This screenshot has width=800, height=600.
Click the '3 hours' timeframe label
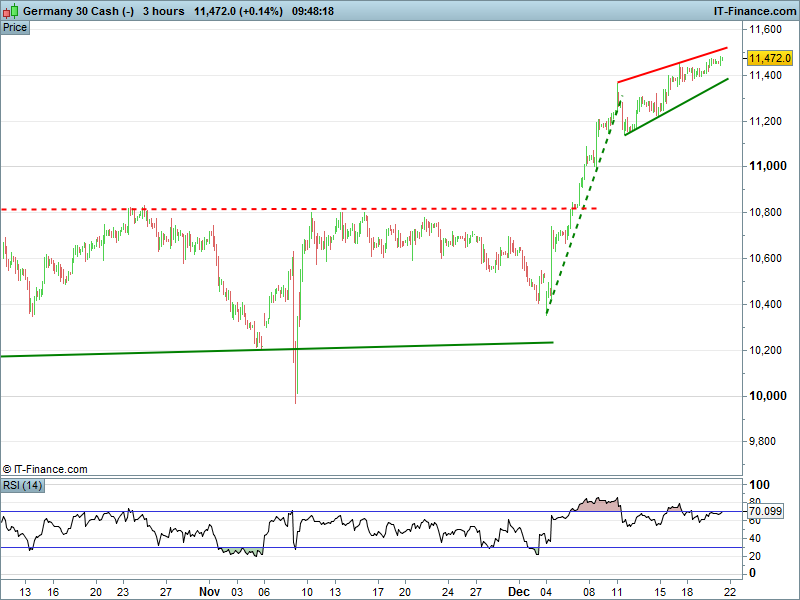pyautogui.click(x=163, y=11)
